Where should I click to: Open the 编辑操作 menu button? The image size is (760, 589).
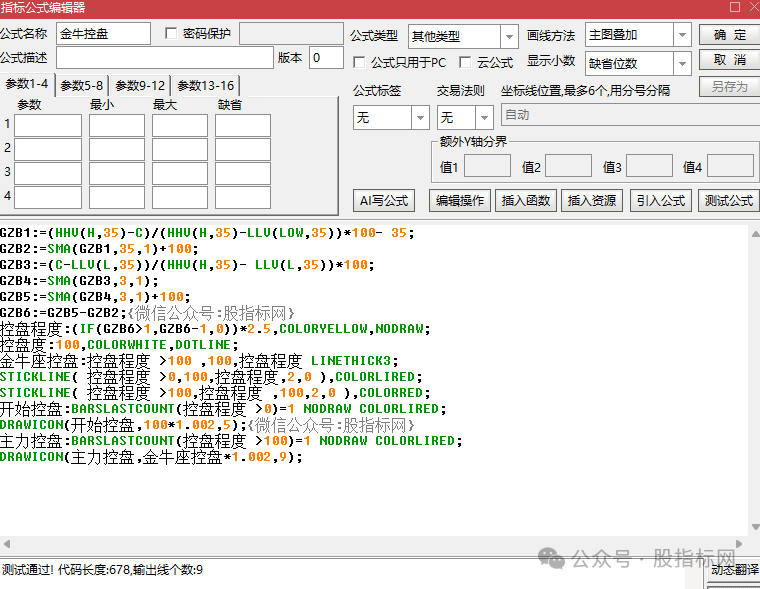459,201
